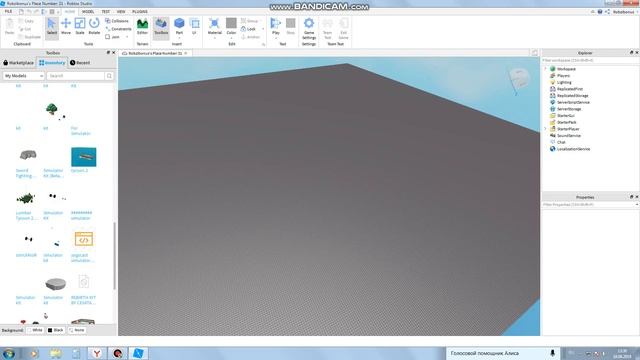Open the Recent tab in Toolbox
640x360 pixels.
[80, 63]
